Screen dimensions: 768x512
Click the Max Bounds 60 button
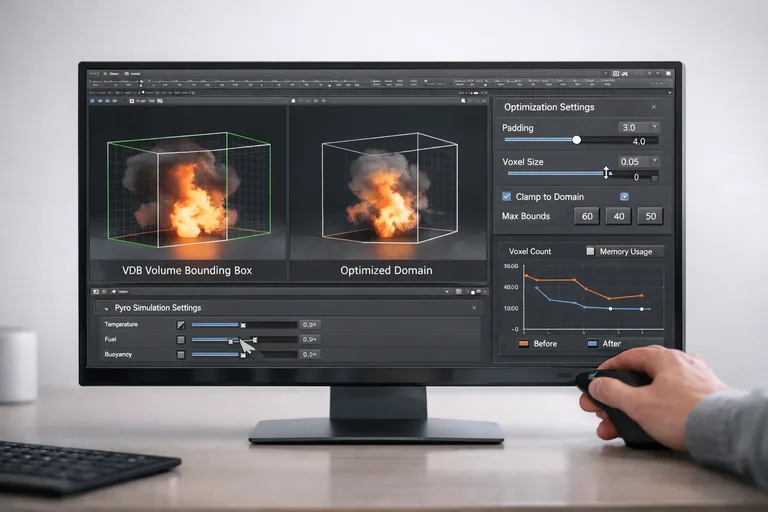pos(586,216)
